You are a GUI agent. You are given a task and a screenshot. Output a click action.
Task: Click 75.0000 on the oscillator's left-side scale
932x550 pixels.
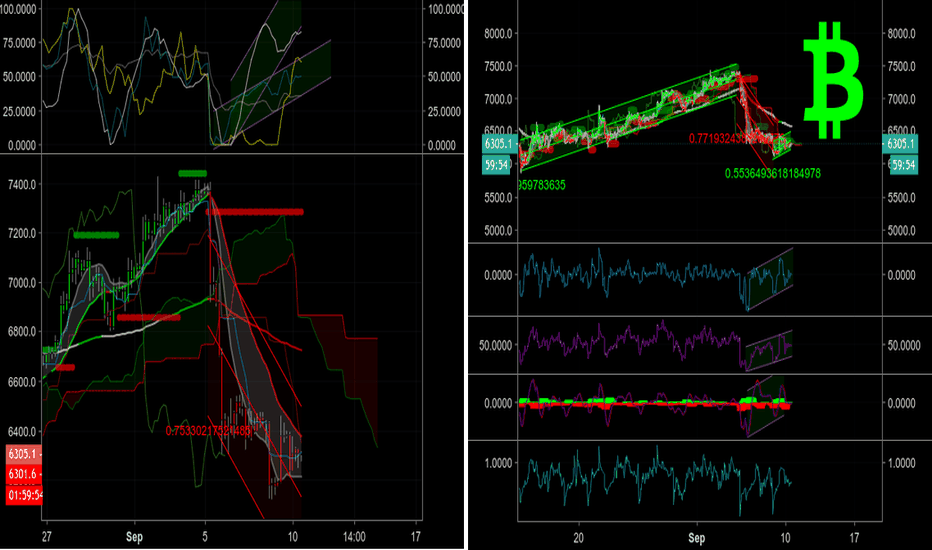click(19, 43)
